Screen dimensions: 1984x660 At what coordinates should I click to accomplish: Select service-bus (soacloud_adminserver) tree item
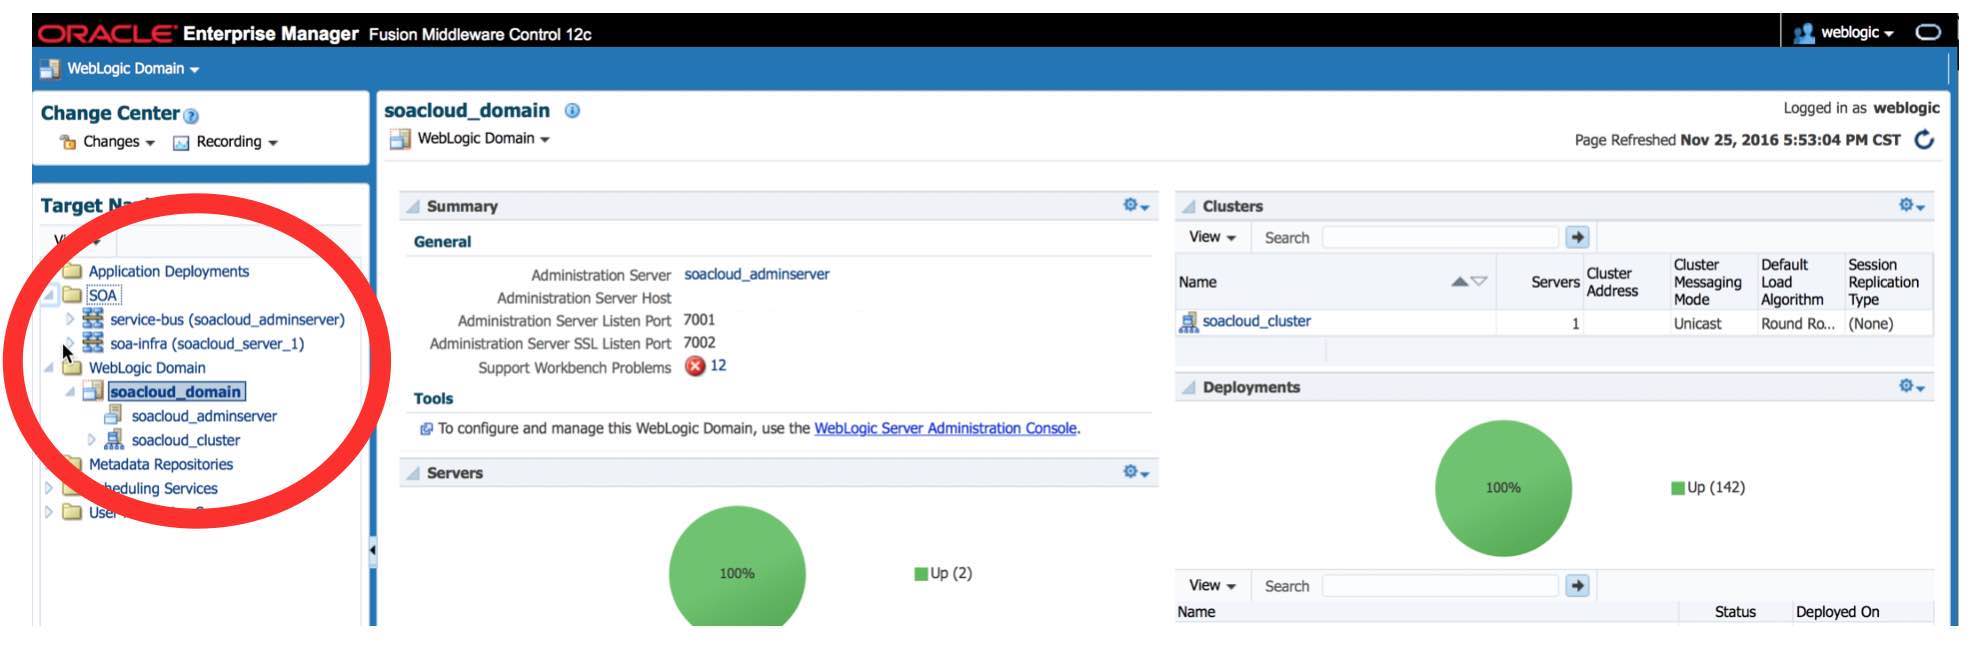pos(227,319)
